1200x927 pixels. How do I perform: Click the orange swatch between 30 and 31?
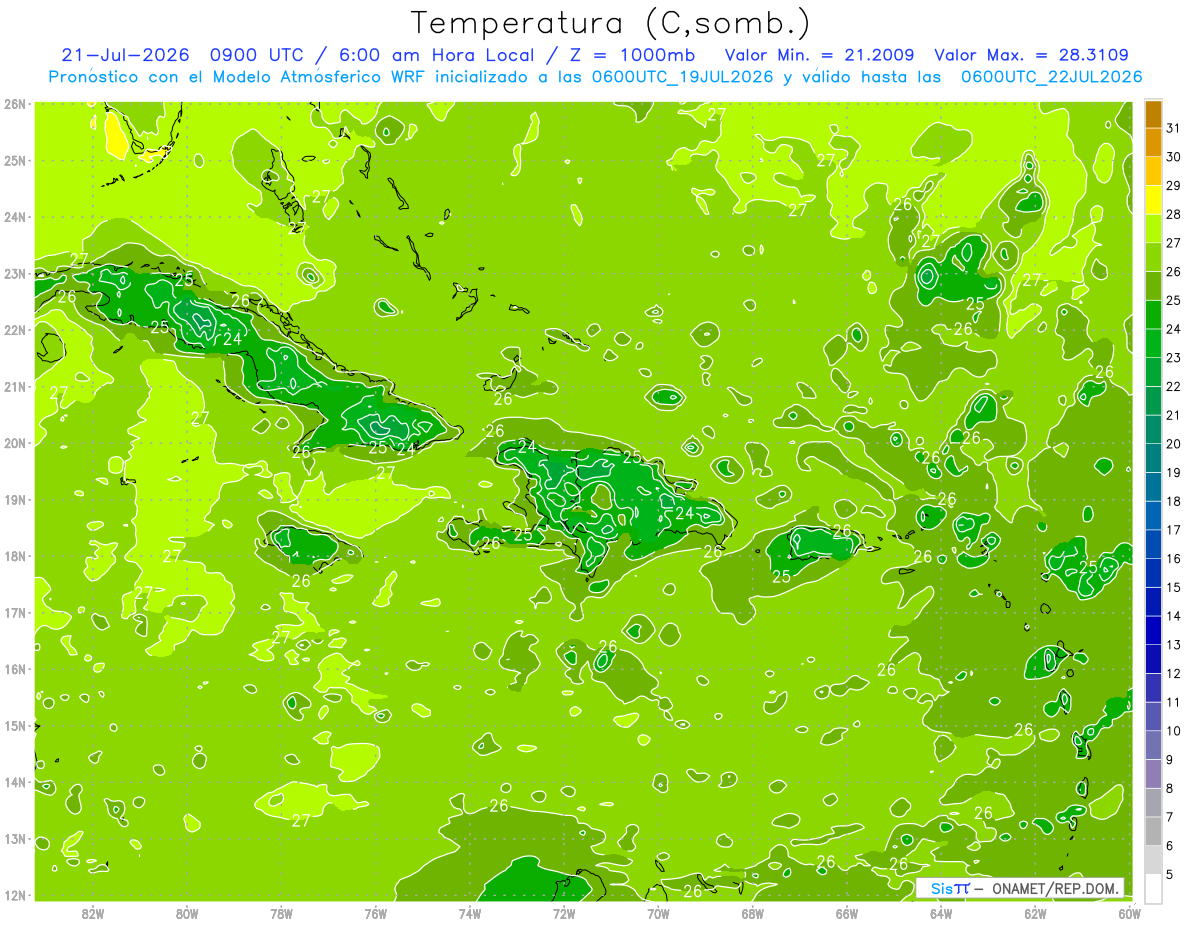click(1153, 142)
